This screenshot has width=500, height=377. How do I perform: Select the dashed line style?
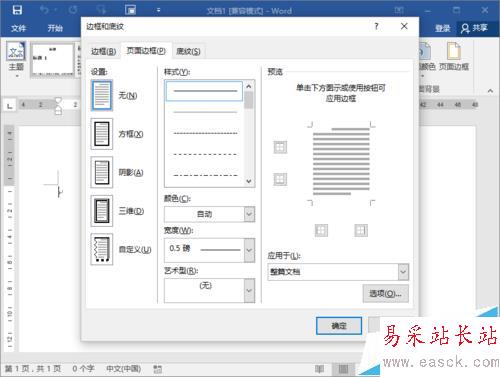pos(205,154)
